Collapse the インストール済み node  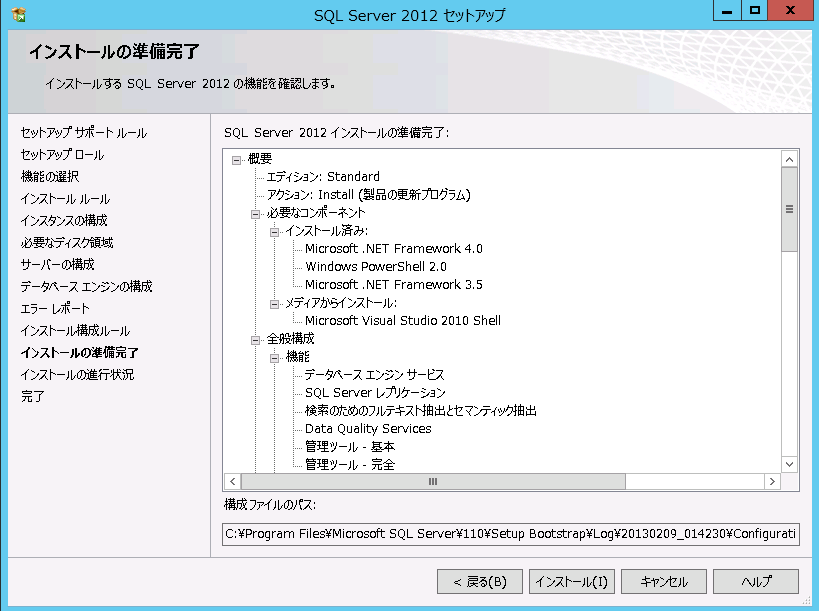click(274, 232)
